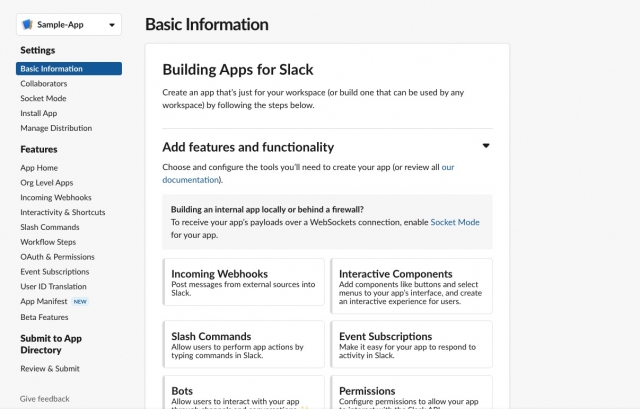Open Incoming Webhooks in sidebar
Screen dimensions: 640x409
[56, 198]
